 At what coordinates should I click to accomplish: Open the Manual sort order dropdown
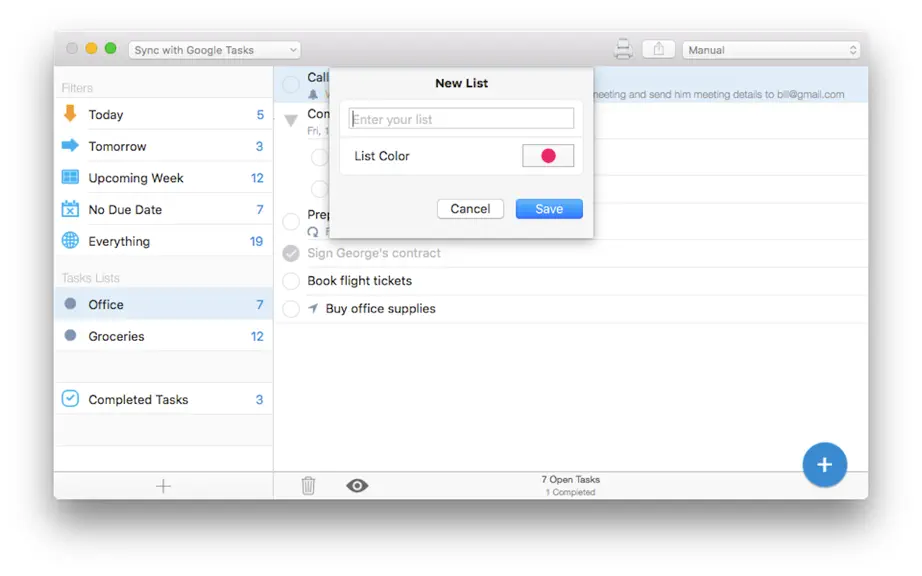[x=771, y=50]
